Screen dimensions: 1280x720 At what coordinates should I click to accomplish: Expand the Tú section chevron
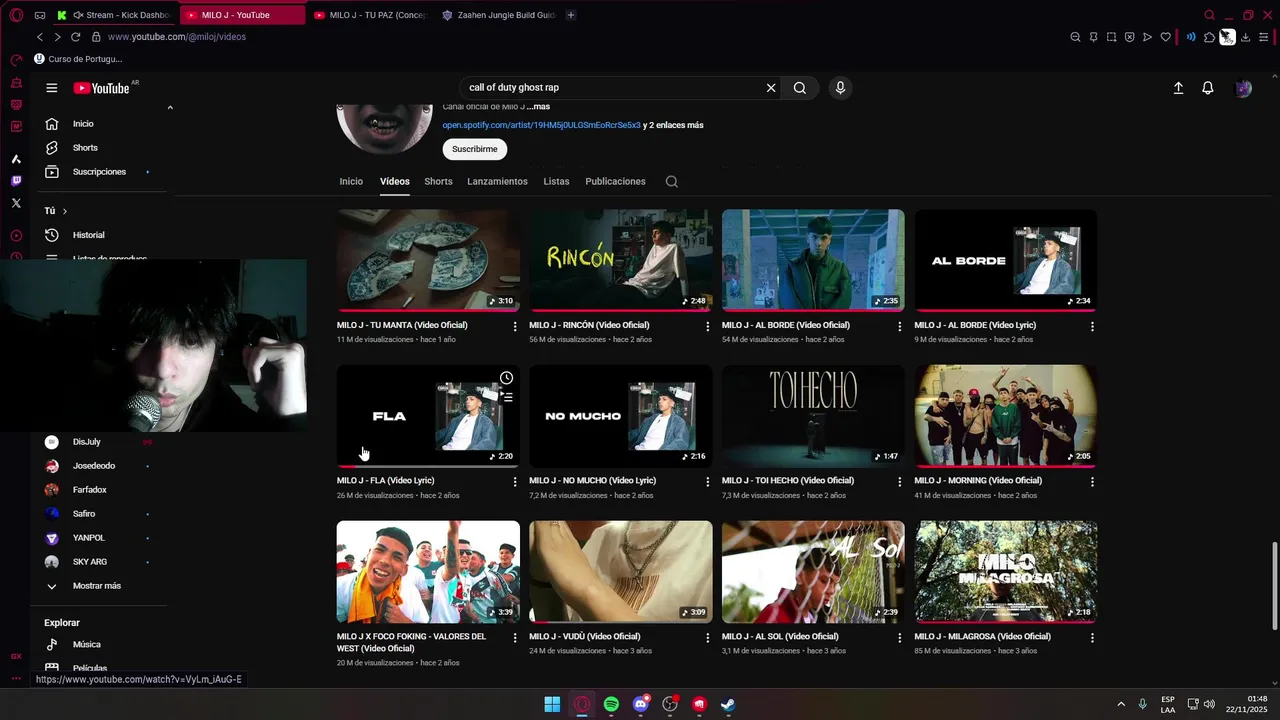(65, 211)
